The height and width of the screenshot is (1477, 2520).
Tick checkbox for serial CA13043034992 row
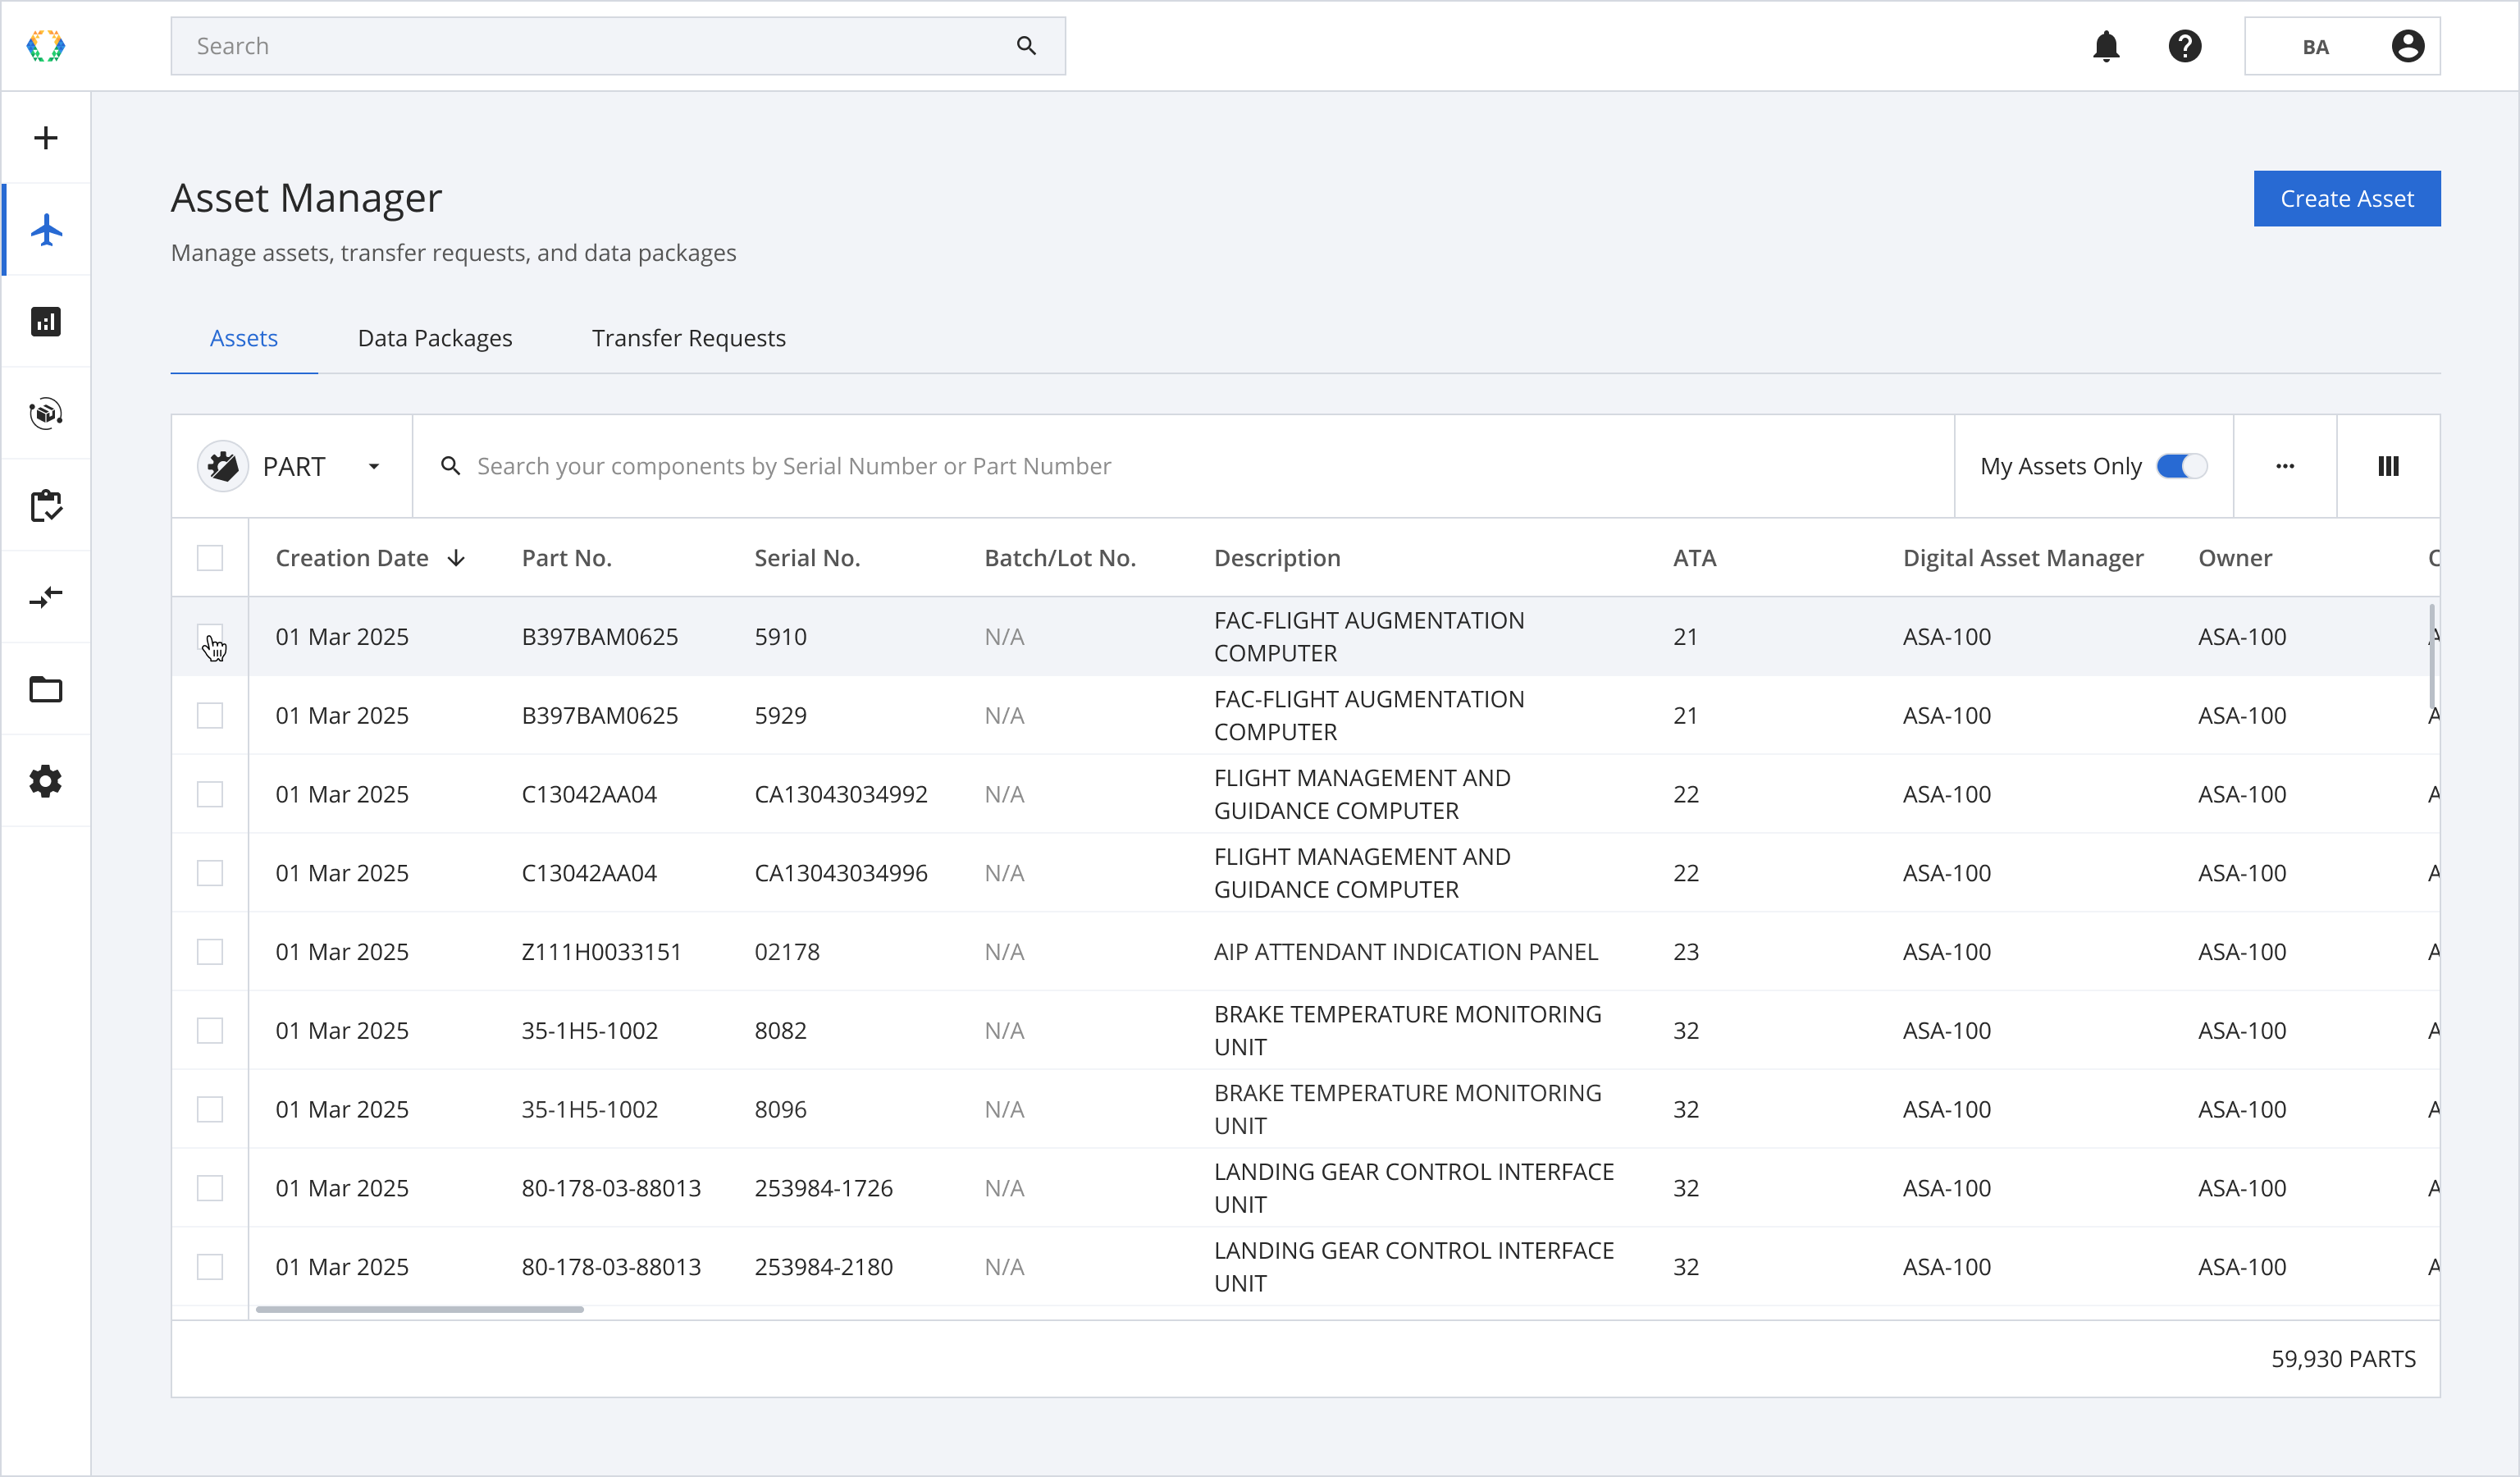pos(210,795)
